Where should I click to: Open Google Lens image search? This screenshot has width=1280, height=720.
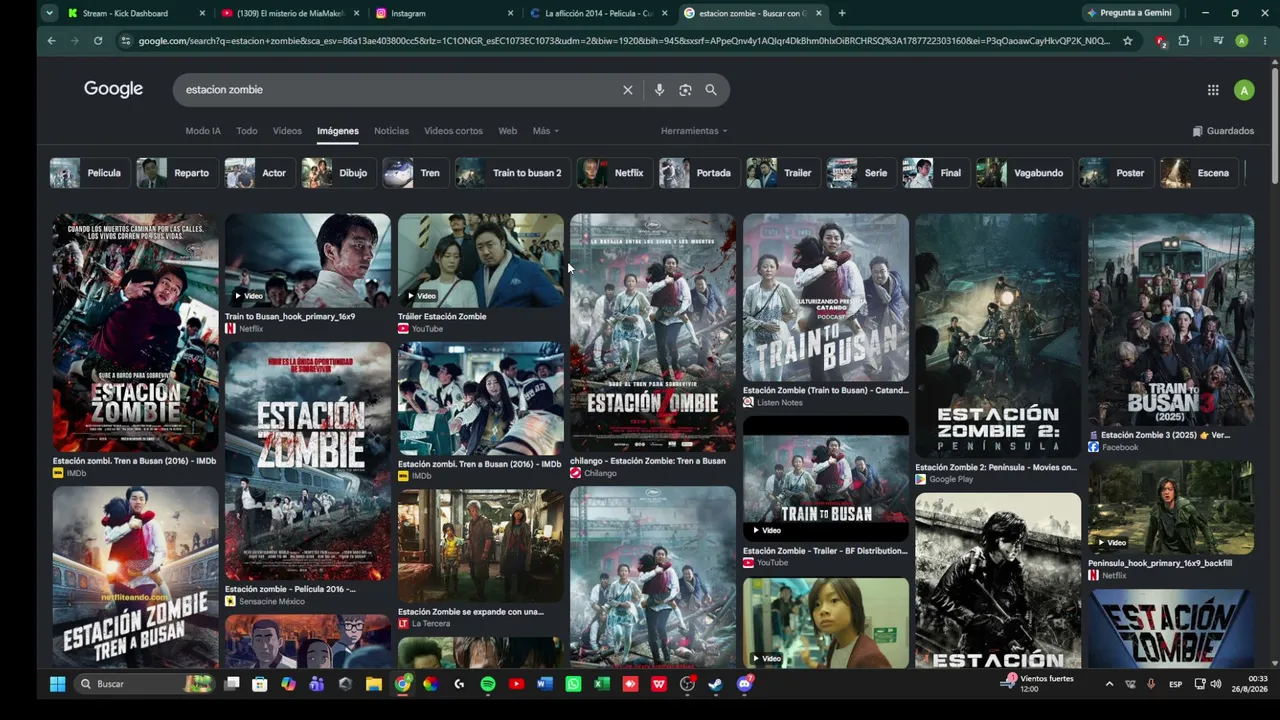point(685,90)
